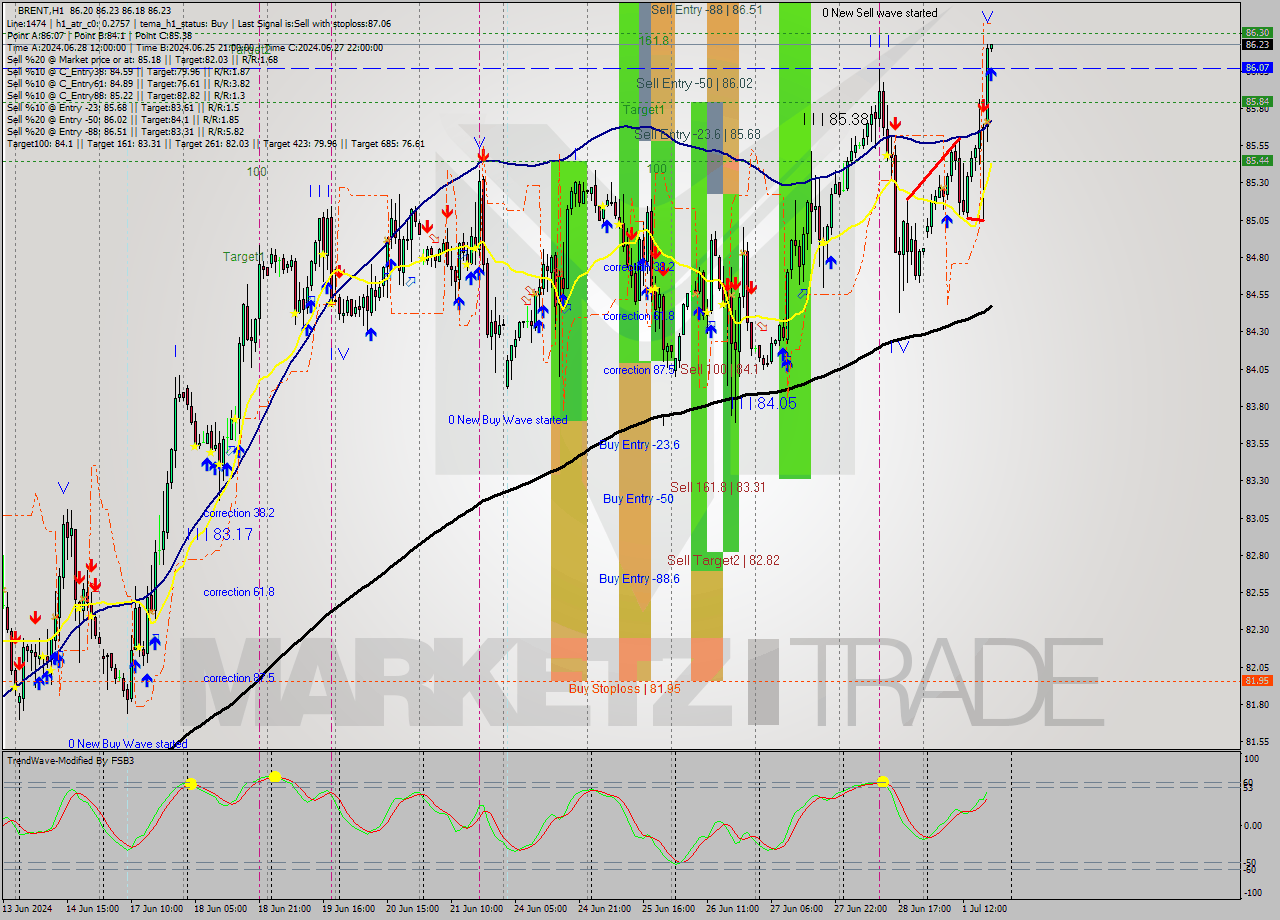This screenshot has height=920, width=1280.
Task: Click the '26 Jun 11:00' time axis label
Action: pos(732,909)
